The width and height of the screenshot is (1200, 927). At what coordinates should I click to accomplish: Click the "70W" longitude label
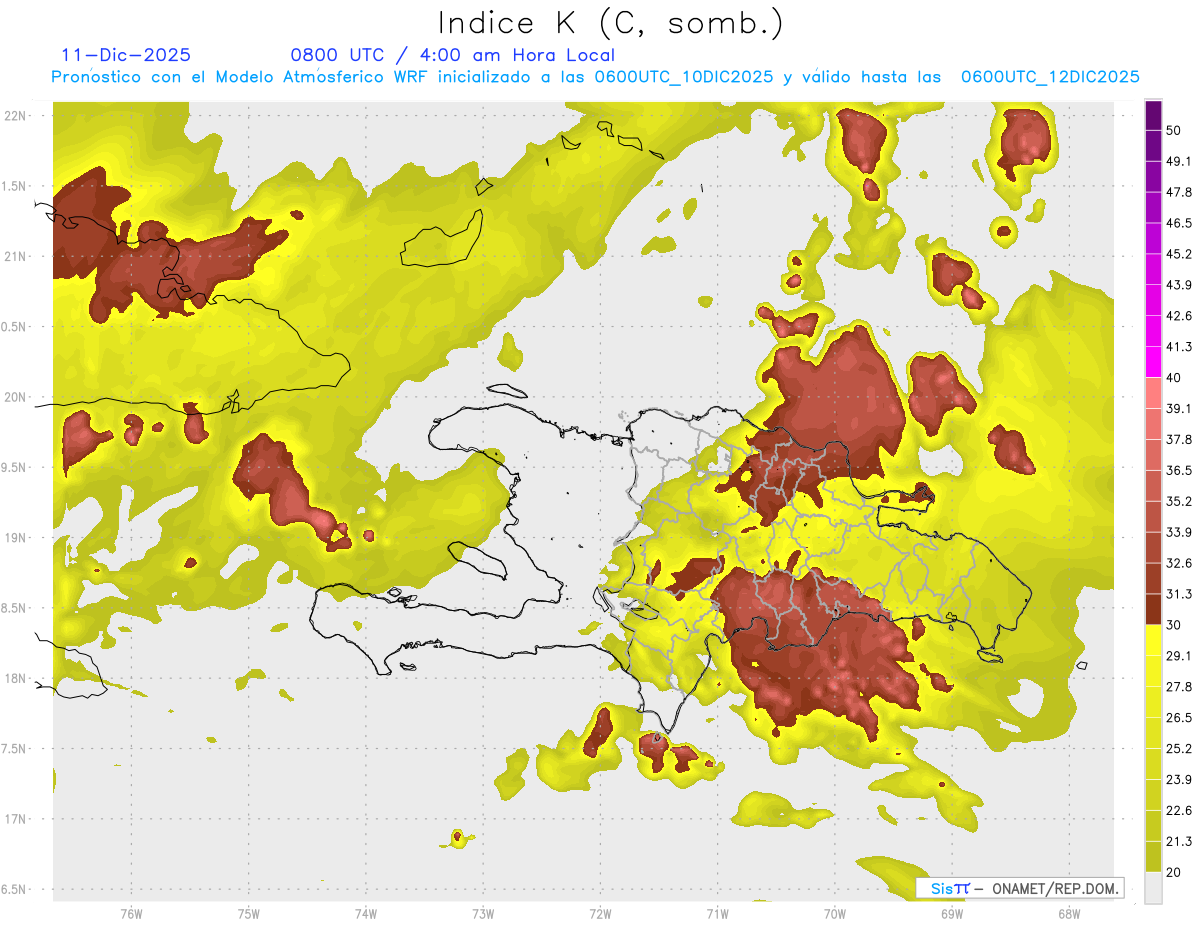click(x=834, y=914)
